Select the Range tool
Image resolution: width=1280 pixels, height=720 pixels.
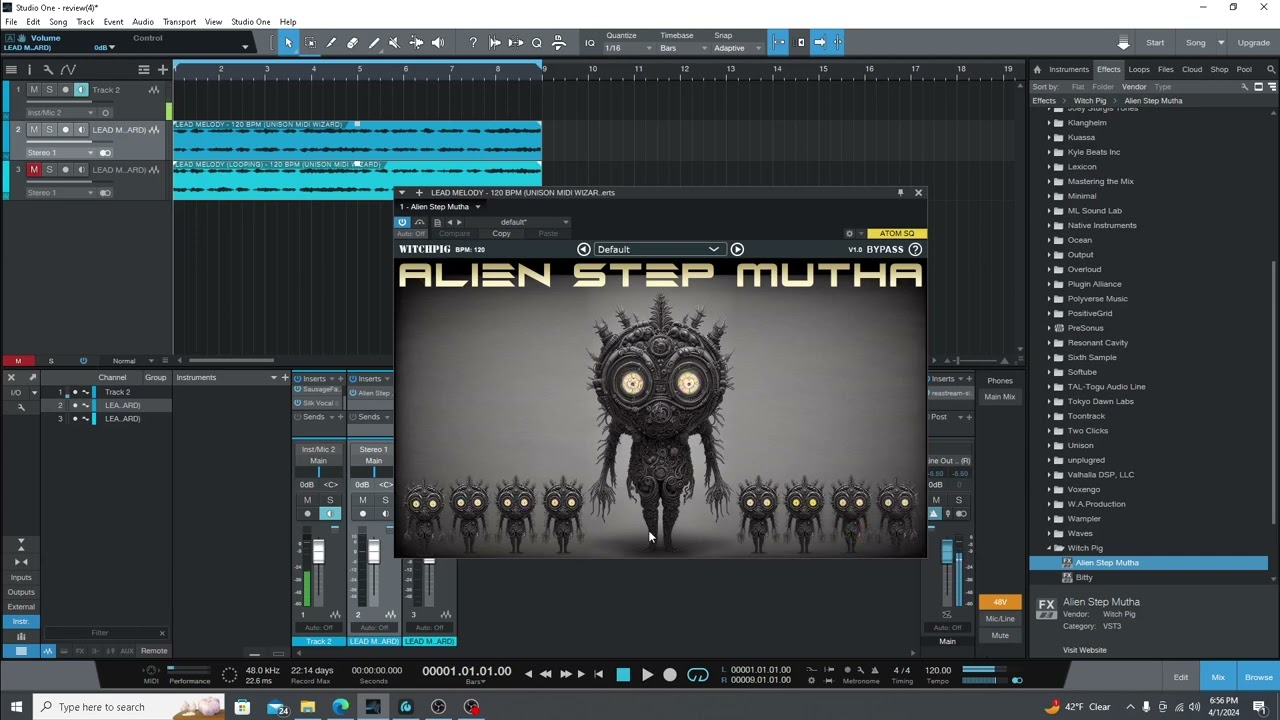click(x=310, y=43)
